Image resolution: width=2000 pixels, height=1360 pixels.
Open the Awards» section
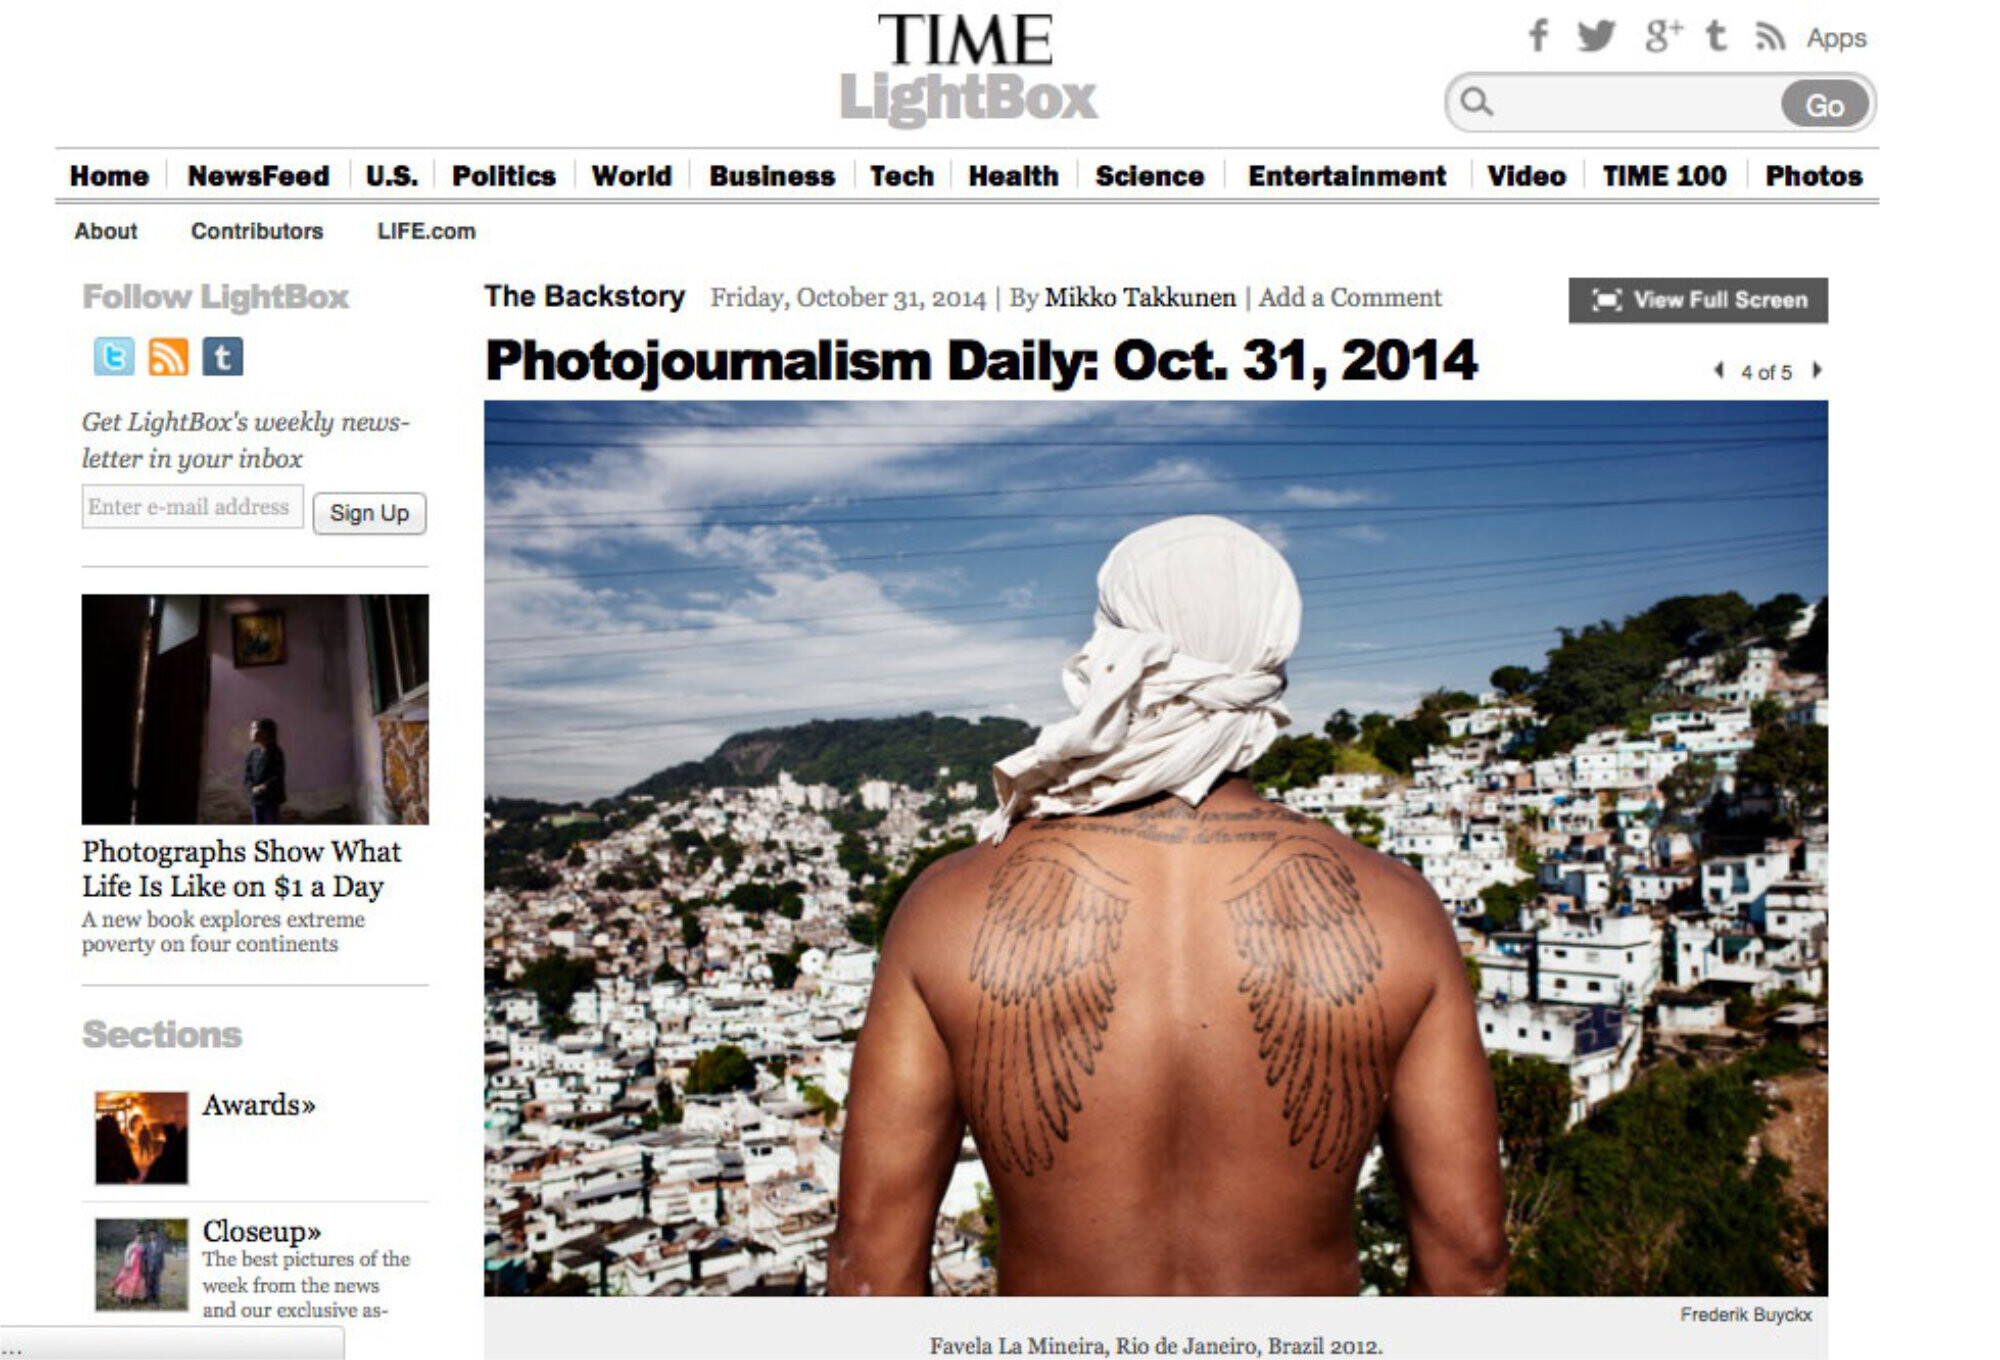click(x=258, y=1105)
